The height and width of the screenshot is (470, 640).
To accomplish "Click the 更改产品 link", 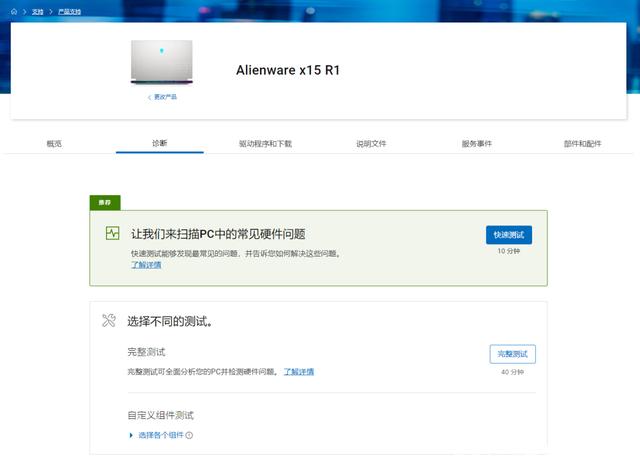I will pos(162,97).
